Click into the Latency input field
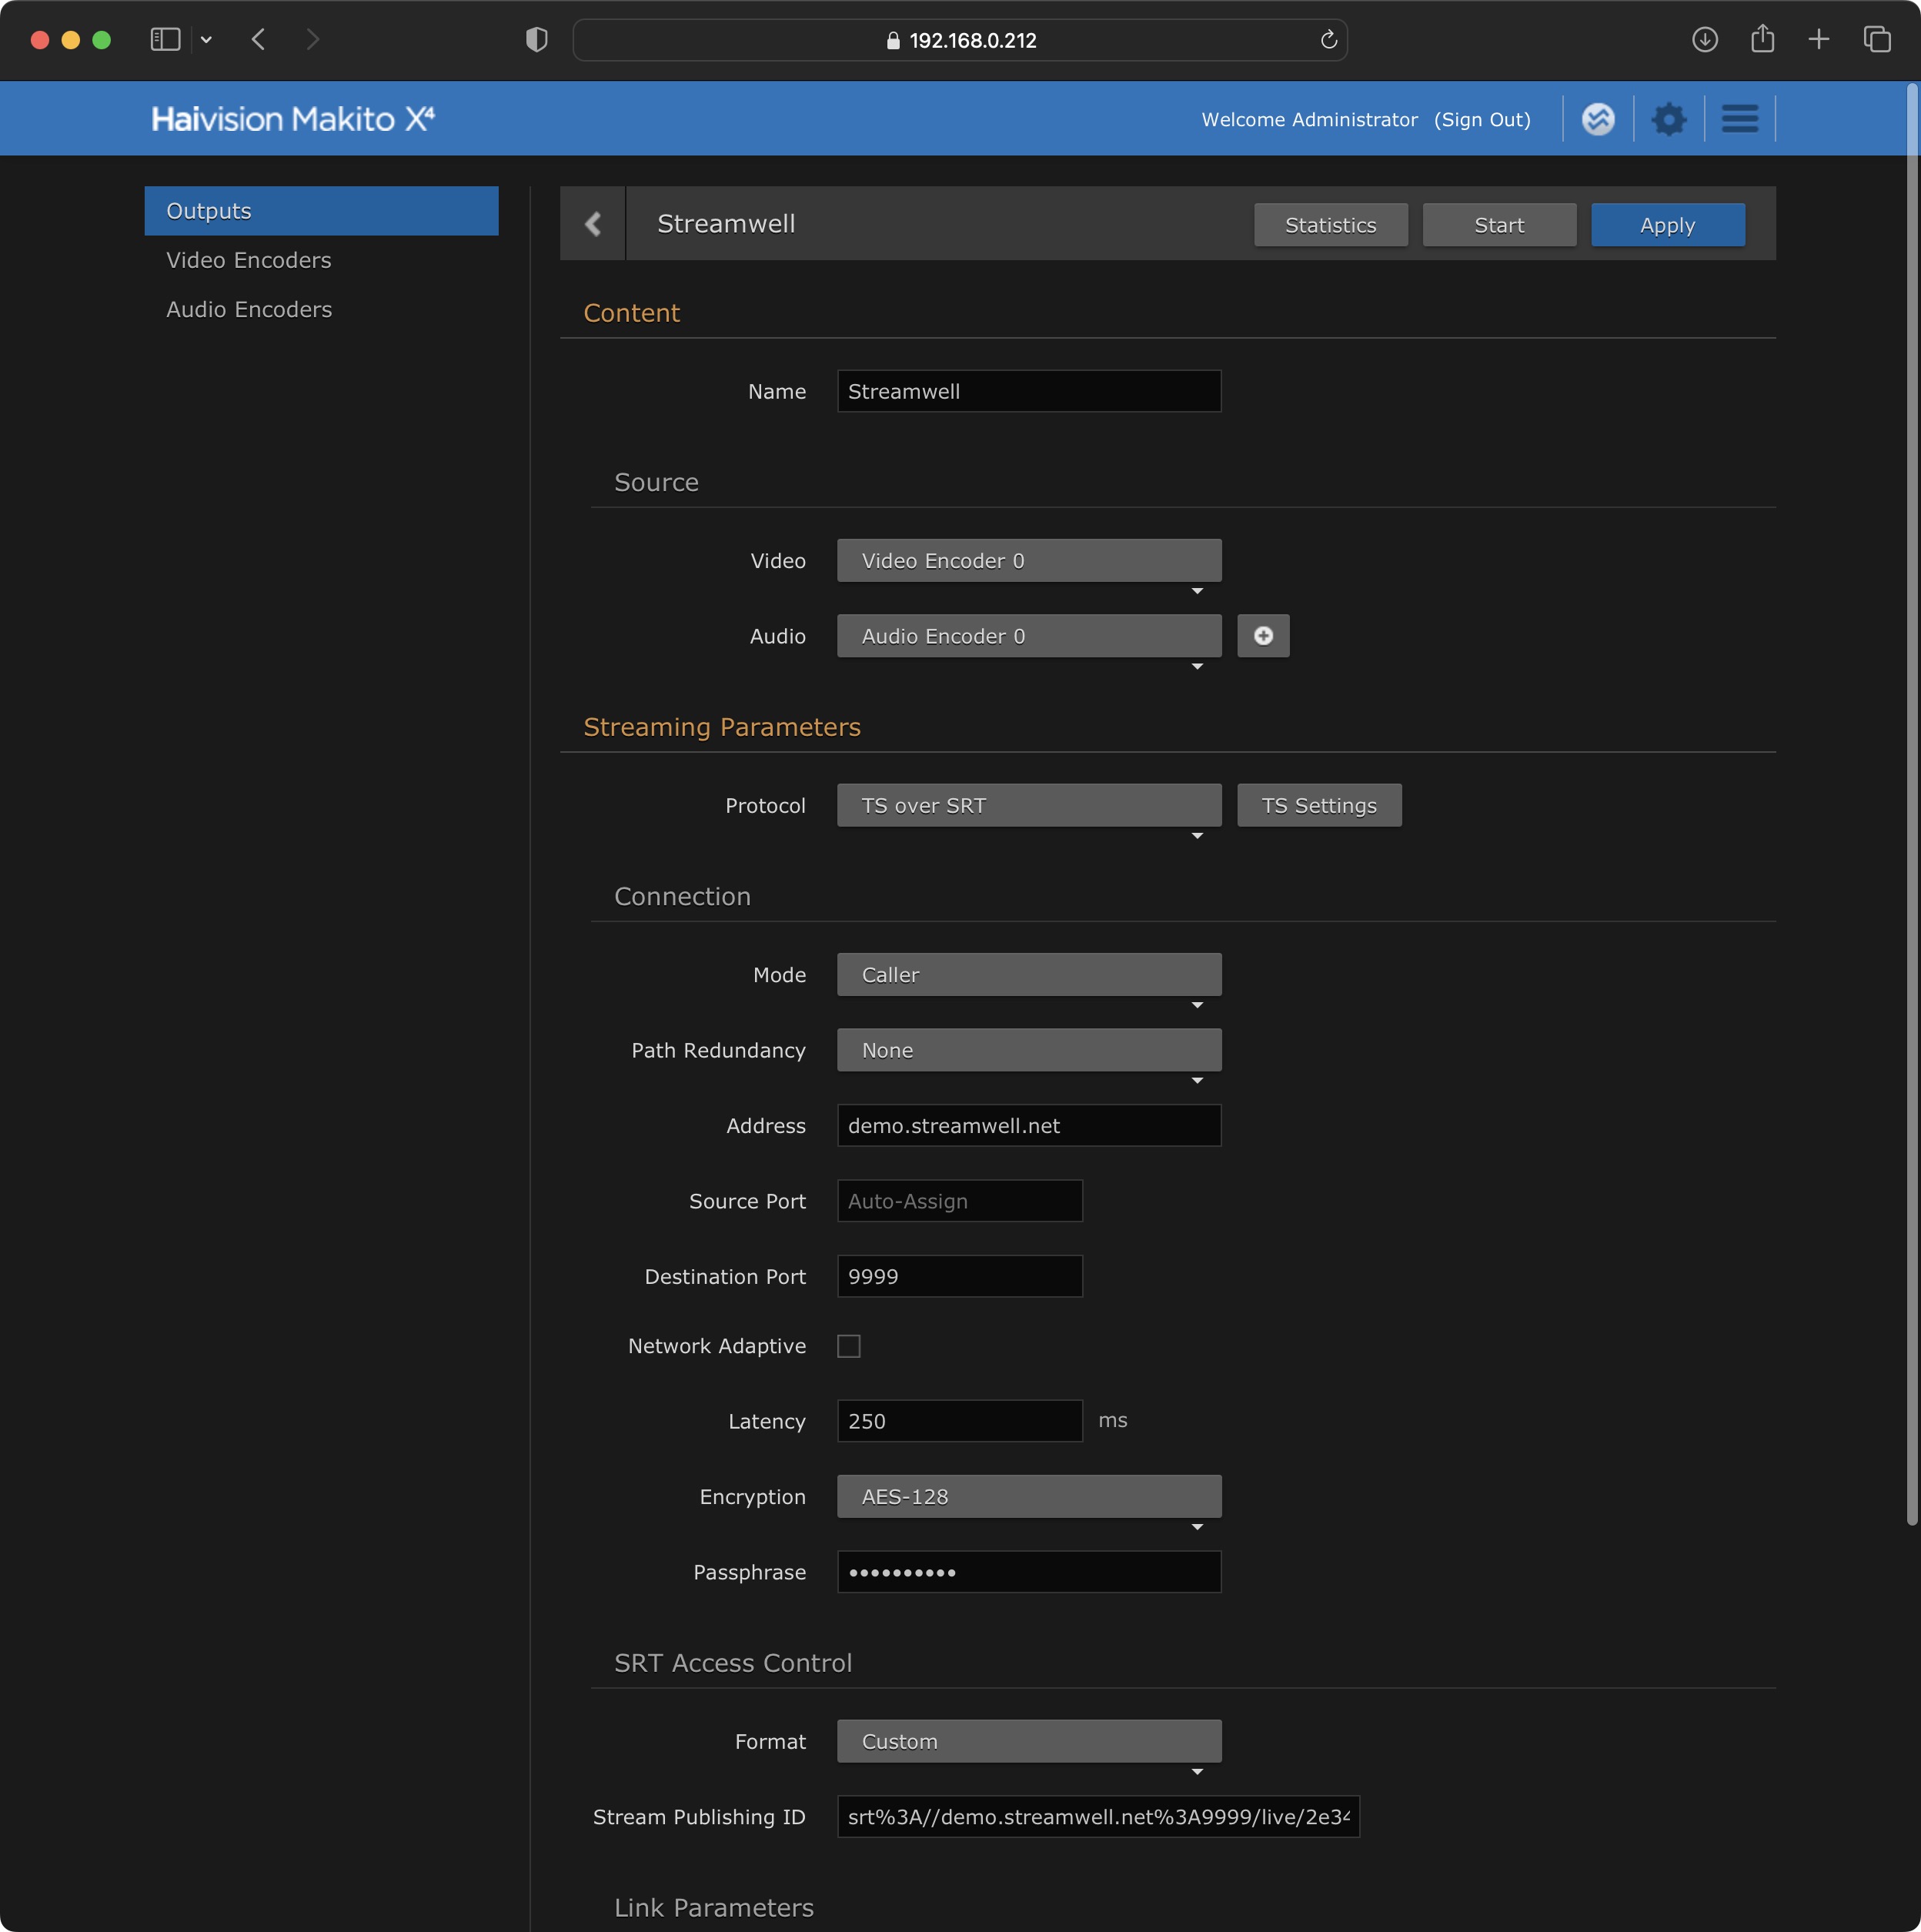 tap(959, 1421)
